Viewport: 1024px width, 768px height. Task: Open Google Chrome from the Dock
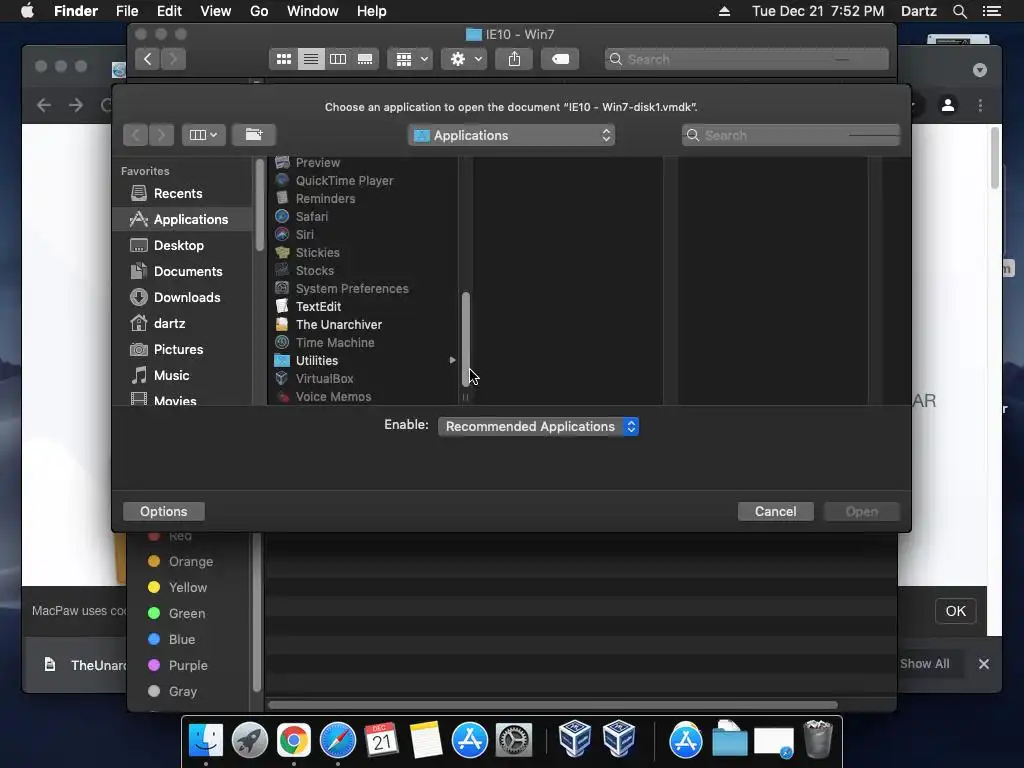[294, 741]
